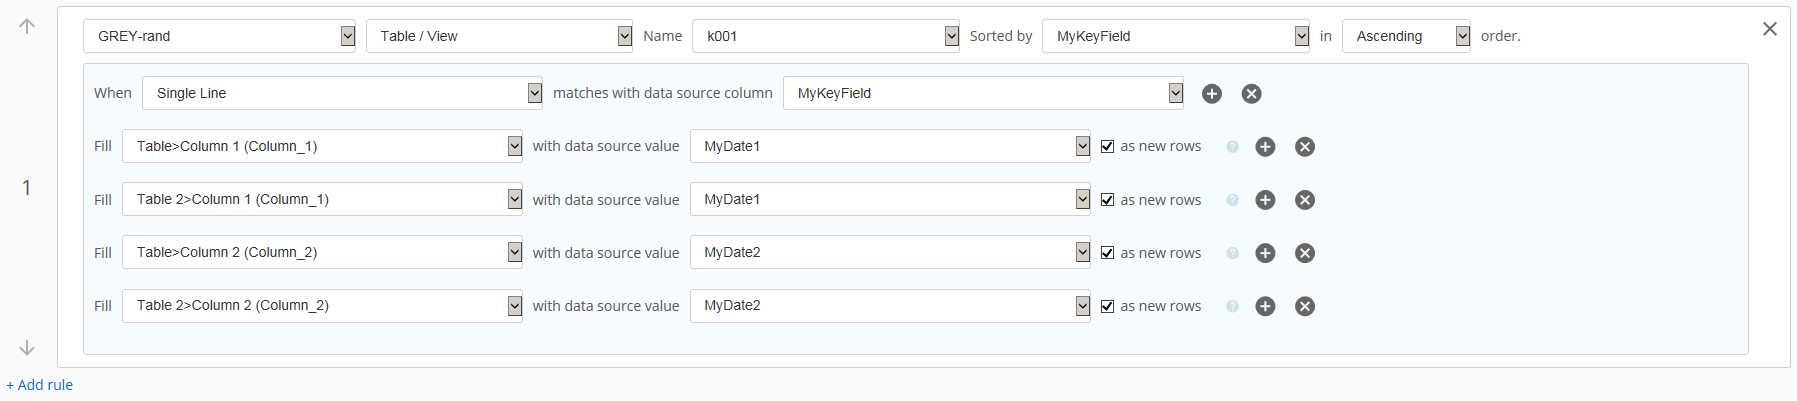Click the + Add rule link
Viewport: 1797px width, 401px height.
(x=40, y=385)
